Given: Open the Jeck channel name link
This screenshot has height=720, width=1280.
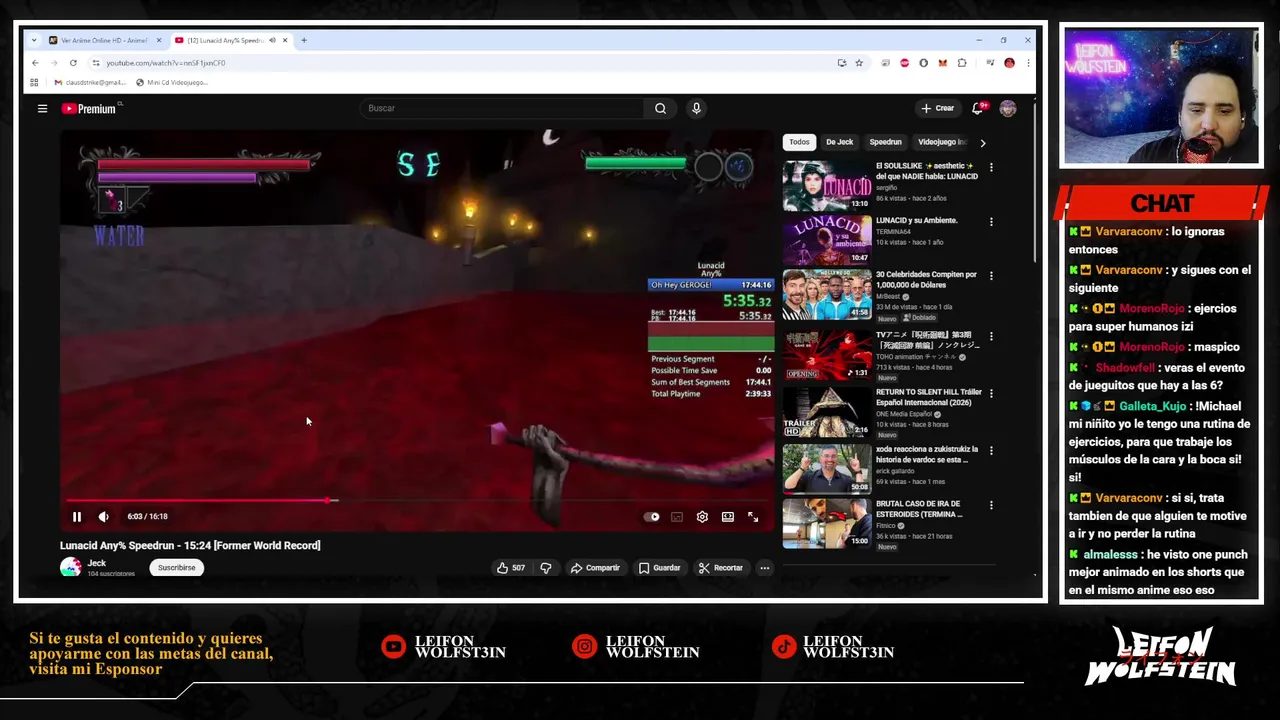Looking at the screenshot, I should 96,563.
